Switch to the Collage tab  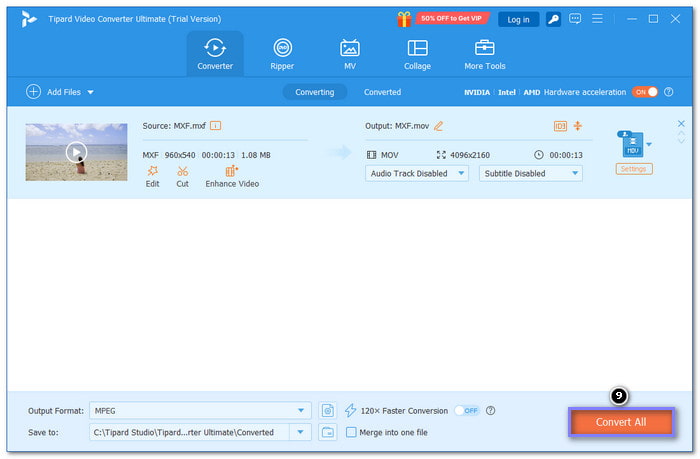[417, 54]
